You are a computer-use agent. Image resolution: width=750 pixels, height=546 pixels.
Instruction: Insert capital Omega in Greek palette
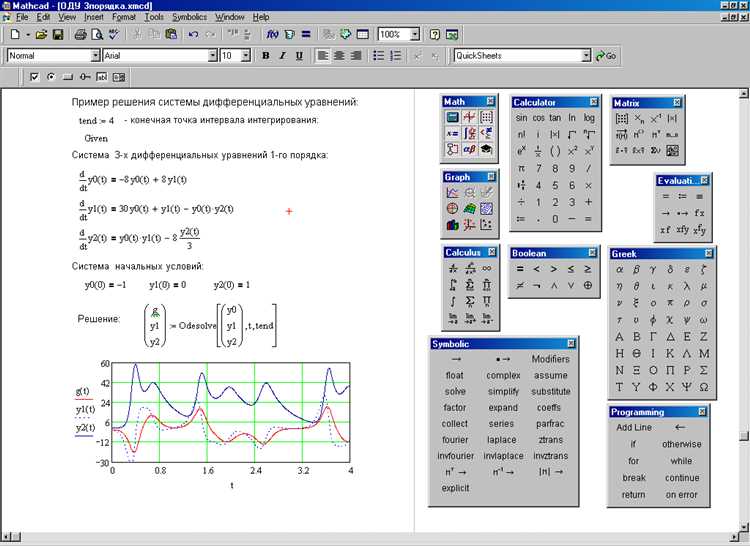[704, 387]
